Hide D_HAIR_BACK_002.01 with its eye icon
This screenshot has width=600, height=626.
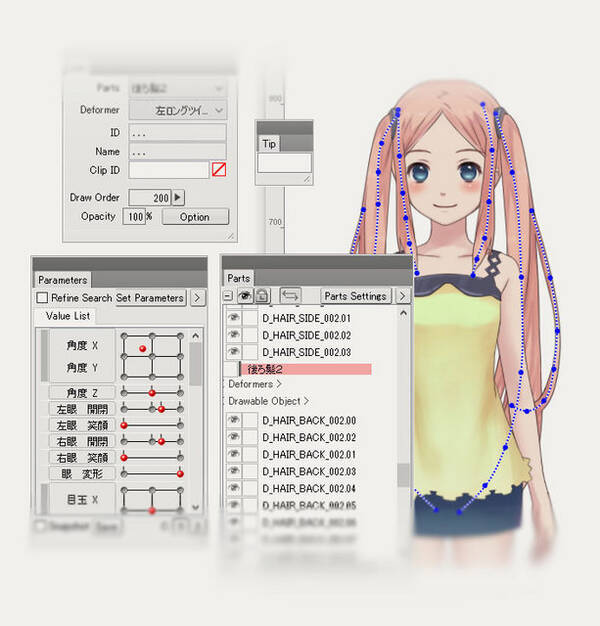click(234, 454)
